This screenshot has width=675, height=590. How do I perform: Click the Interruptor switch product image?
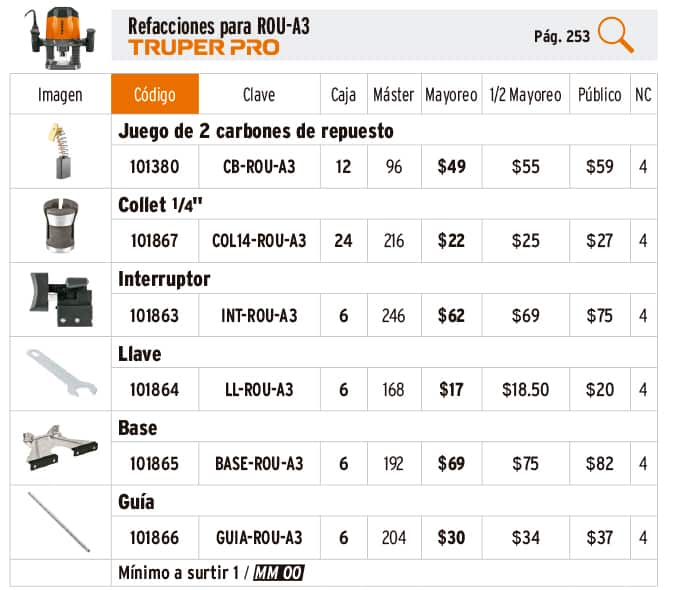59,299
